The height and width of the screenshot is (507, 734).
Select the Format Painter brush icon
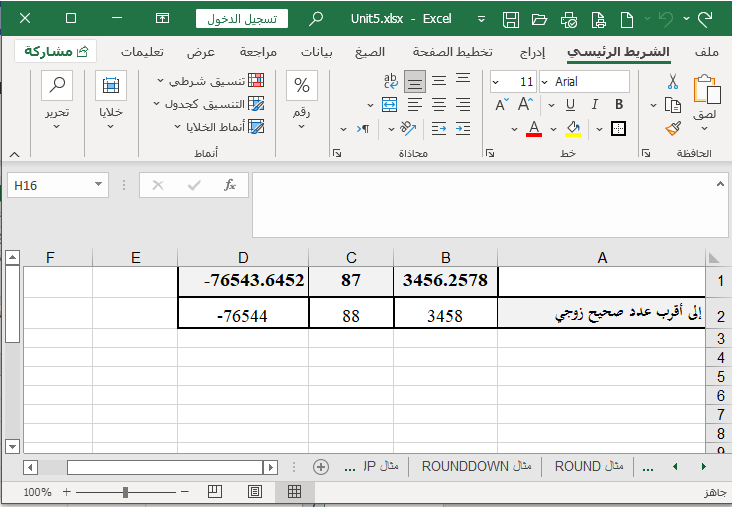click(x=673, y=127)
